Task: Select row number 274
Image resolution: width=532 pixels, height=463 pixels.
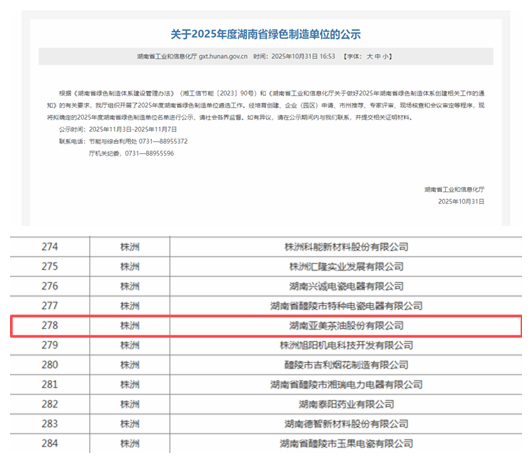Action: (x=50, y=247)
